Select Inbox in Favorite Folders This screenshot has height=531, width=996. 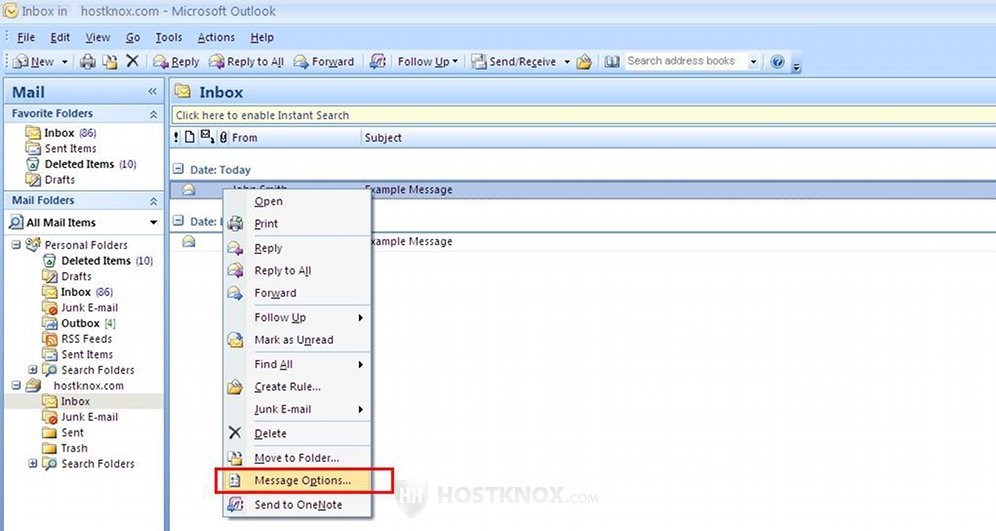pyautogui.click(x=60, y=133)
